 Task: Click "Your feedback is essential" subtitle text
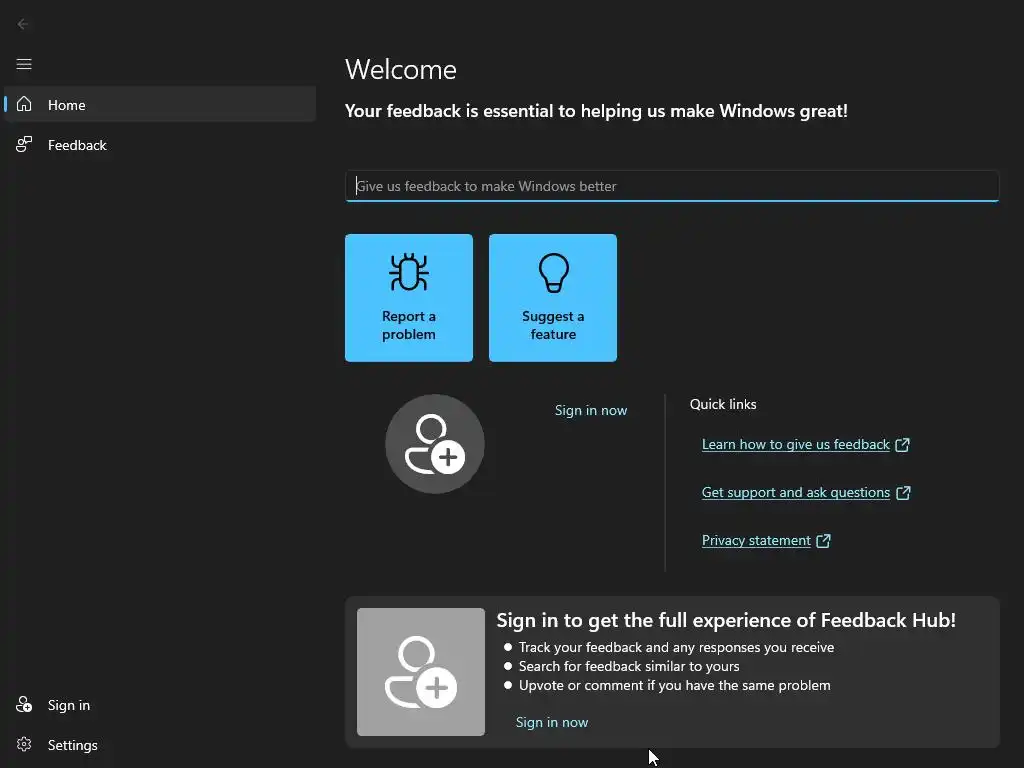596,111
